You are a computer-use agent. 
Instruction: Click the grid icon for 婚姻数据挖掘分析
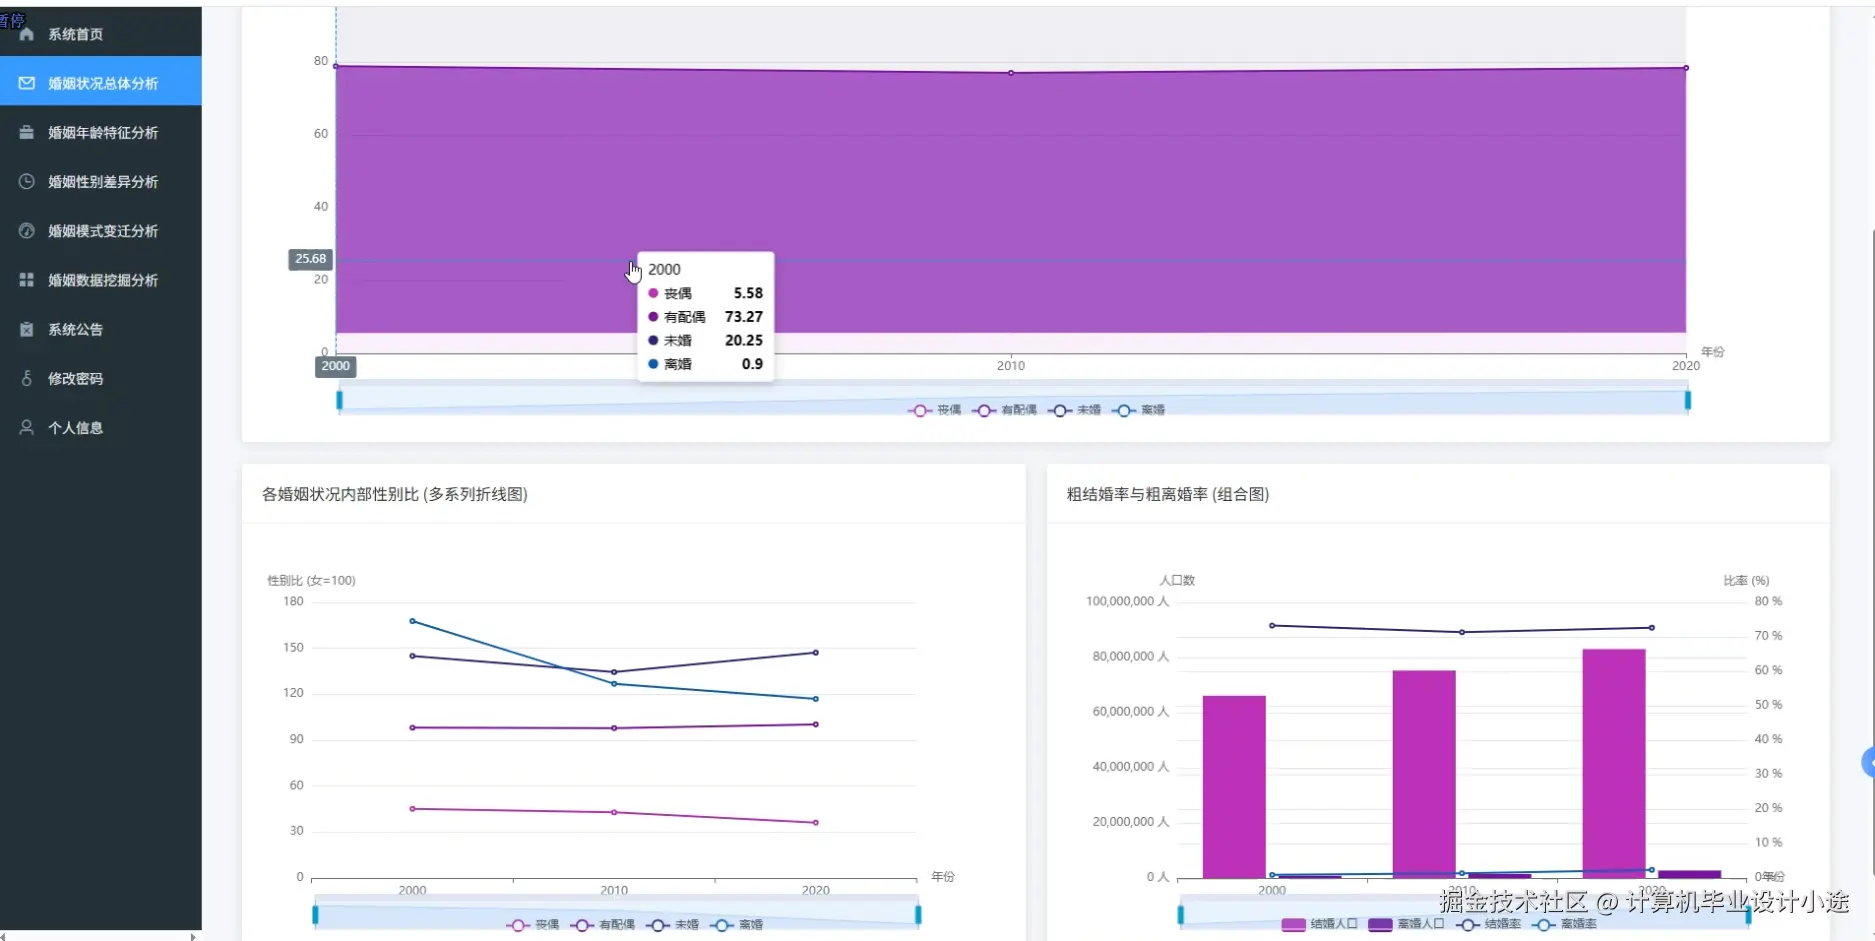27,280
